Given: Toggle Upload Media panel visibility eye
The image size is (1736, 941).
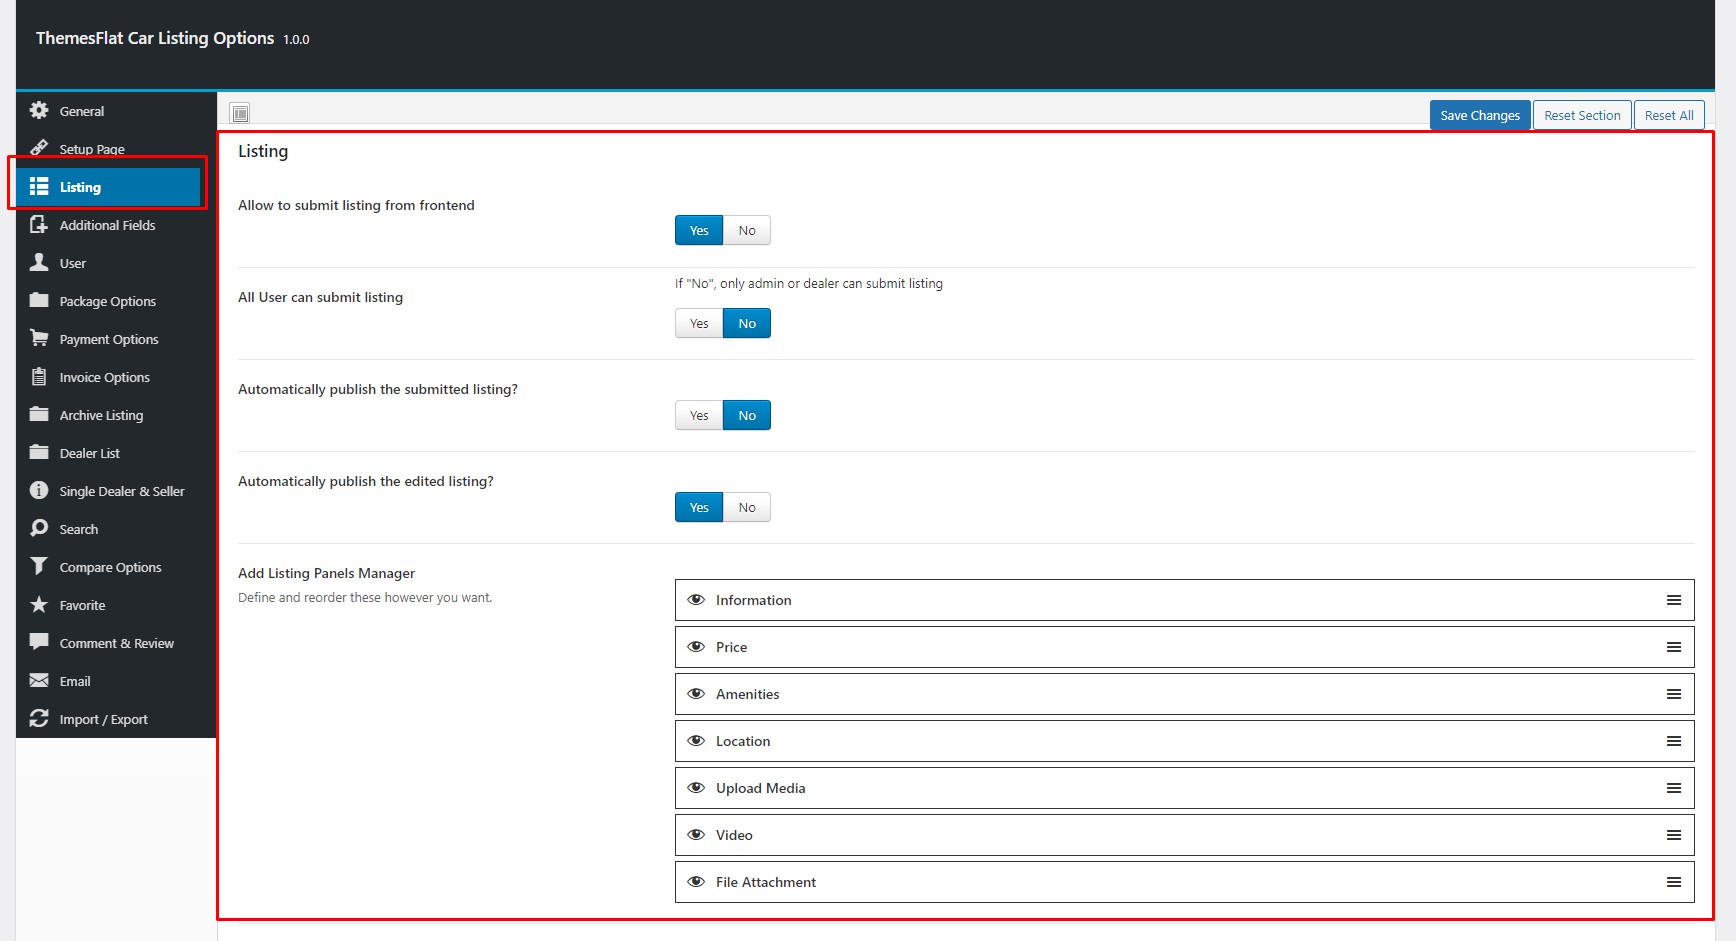Looking at the screenshot, I should (x=696, y=788).
